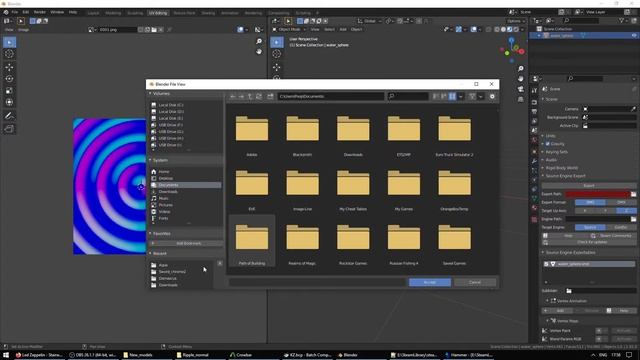
Task: Expand the Keying Sets panel
Action: [543, 152]
